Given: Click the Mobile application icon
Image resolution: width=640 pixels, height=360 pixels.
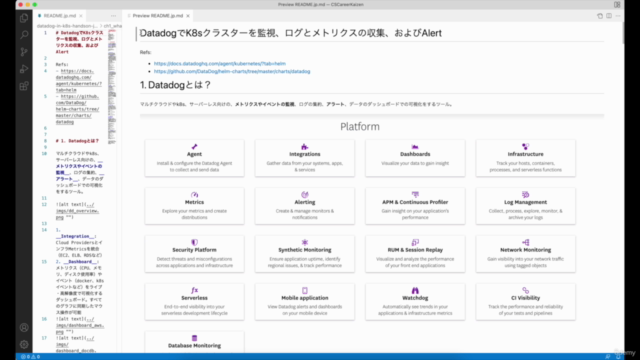Looking at the screenshot, I should coord(304,290).
